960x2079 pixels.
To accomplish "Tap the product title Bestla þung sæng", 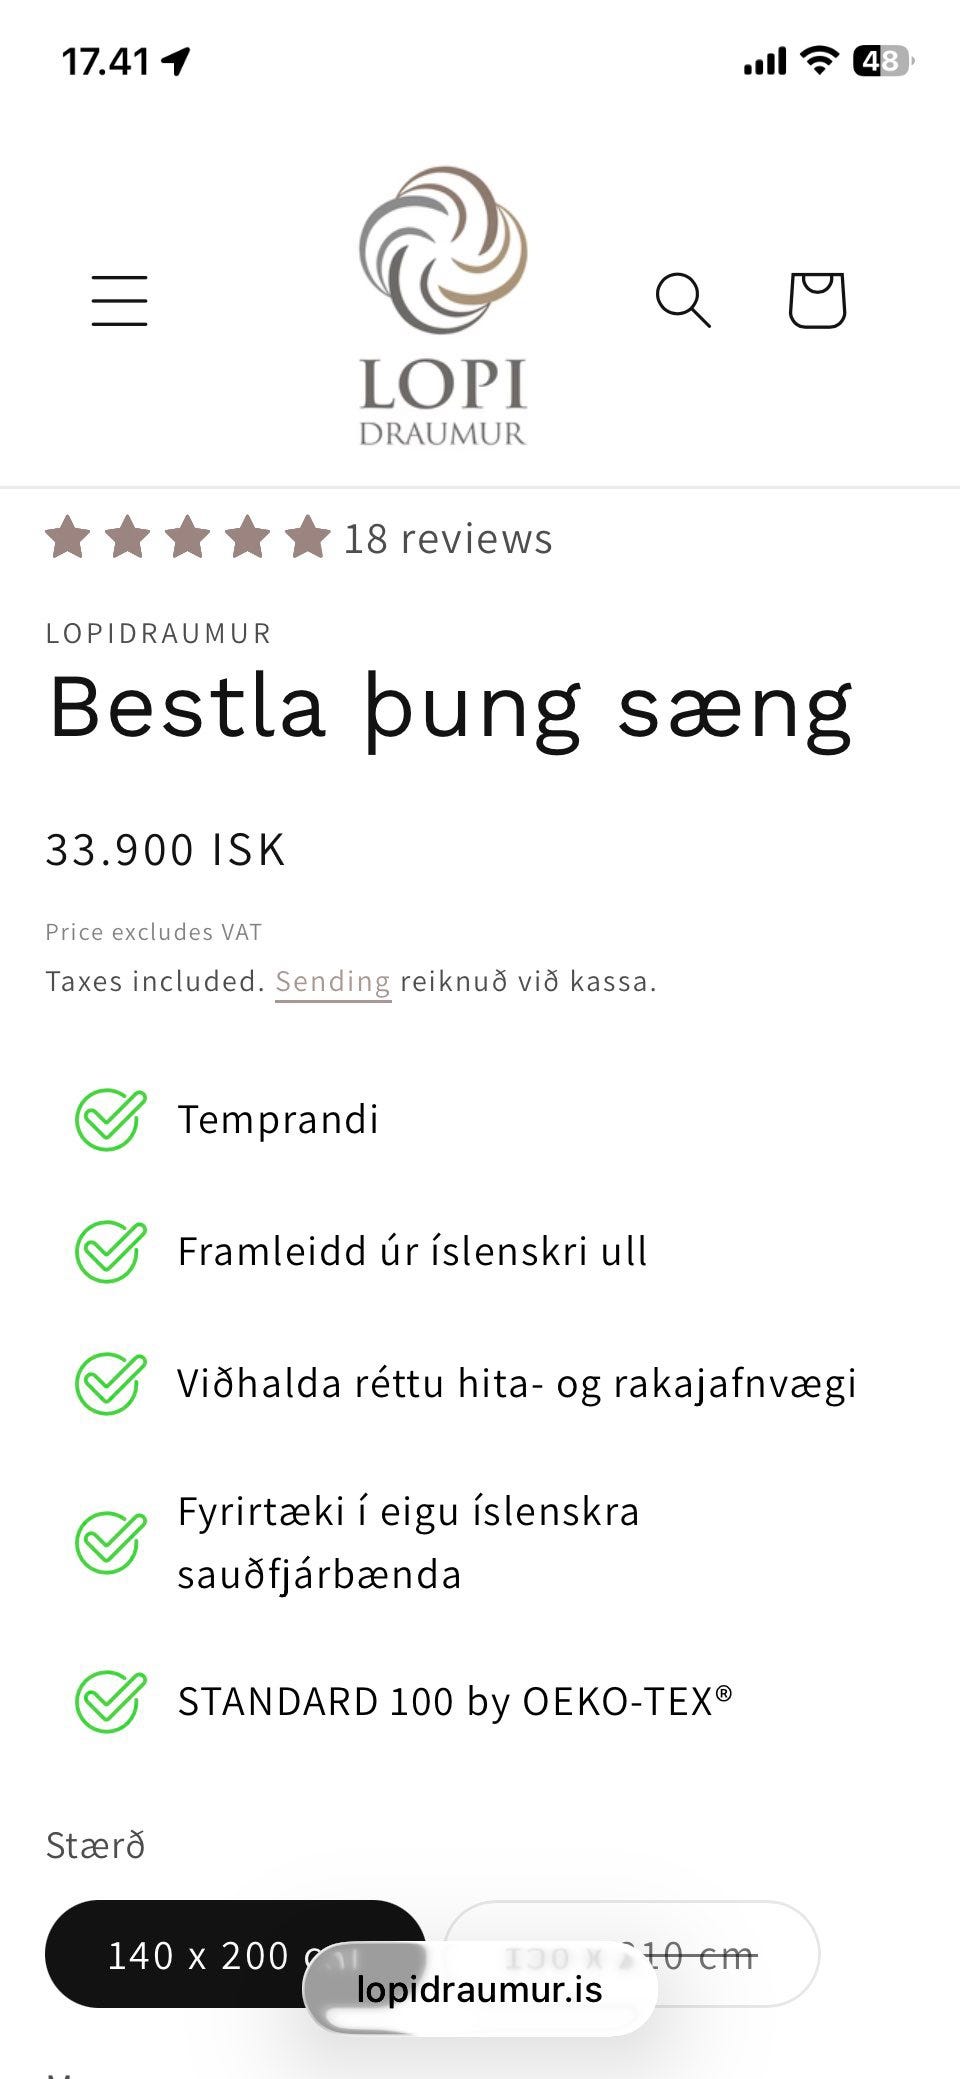I will [x=450, y=708].
